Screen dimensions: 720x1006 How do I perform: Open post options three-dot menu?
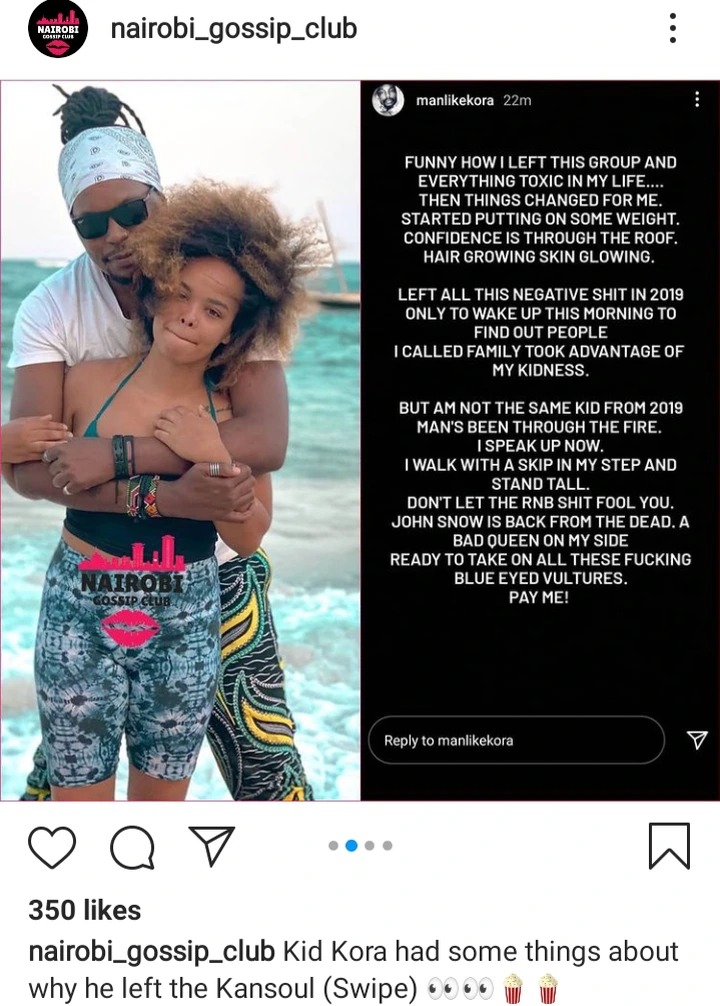(672, 28)
